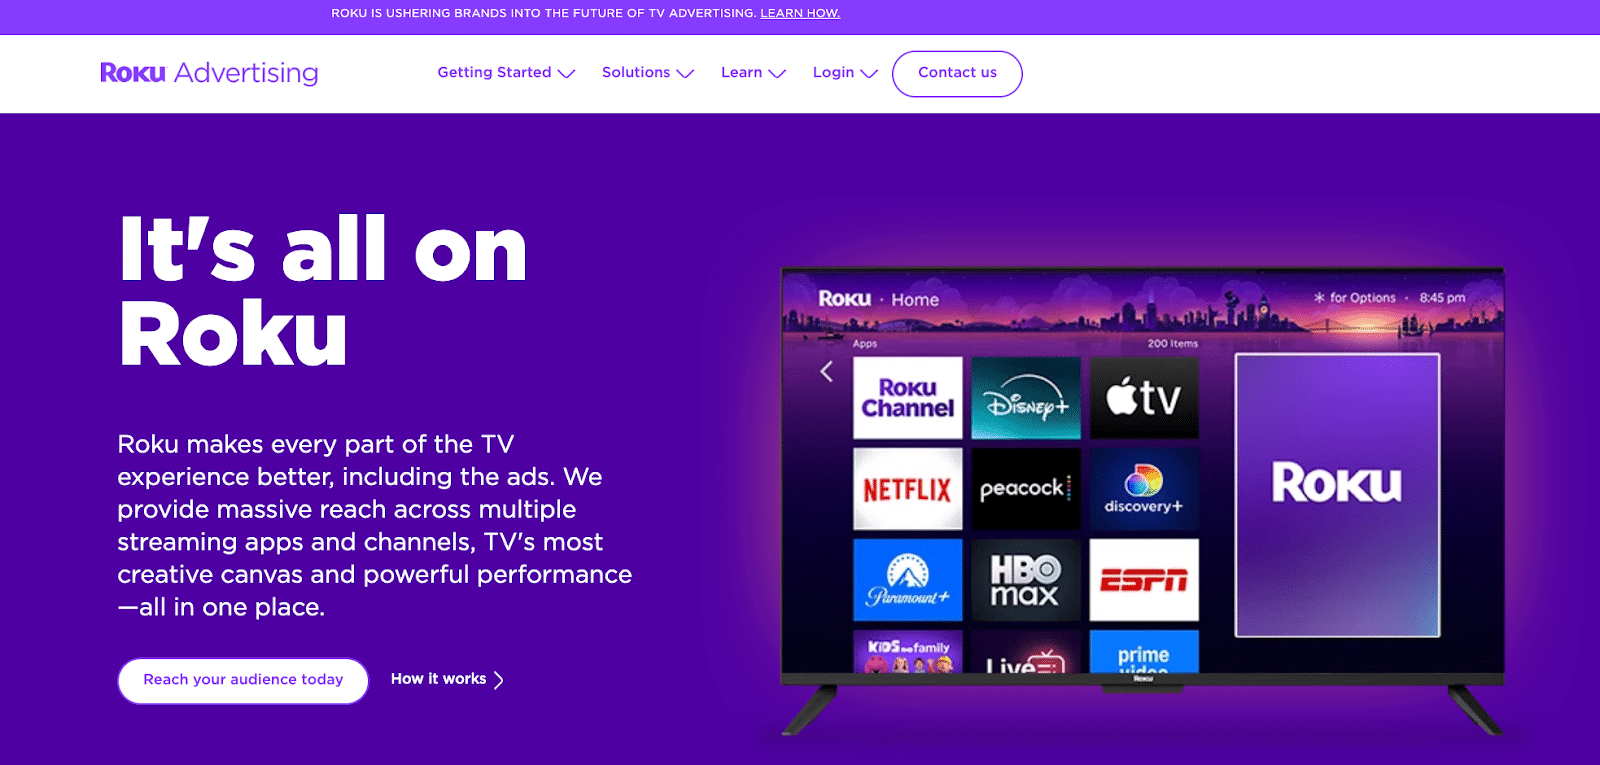Screen dimensions: 1600x765
Task: Expand the Getting Started chevron arrow
Action: pos(566,74)
